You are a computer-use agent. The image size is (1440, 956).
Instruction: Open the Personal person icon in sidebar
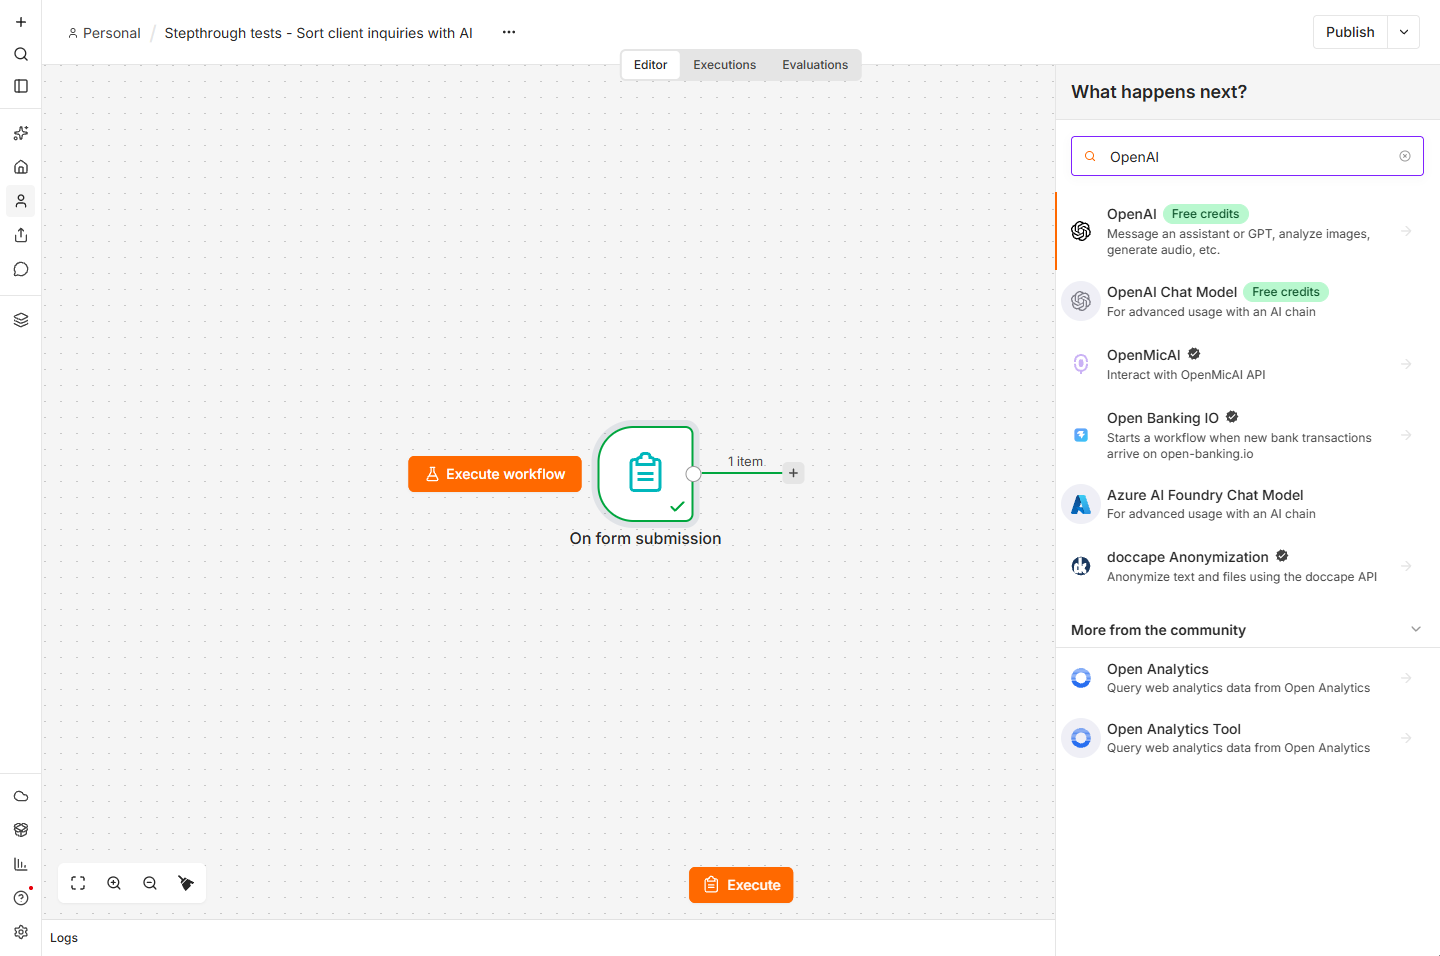pyautogui.click(x=21, y=201)
